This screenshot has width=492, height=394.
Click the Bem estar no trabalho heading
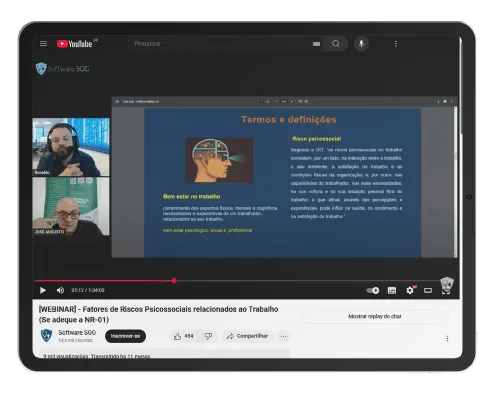pyautogui.click(x=192, y=196)
